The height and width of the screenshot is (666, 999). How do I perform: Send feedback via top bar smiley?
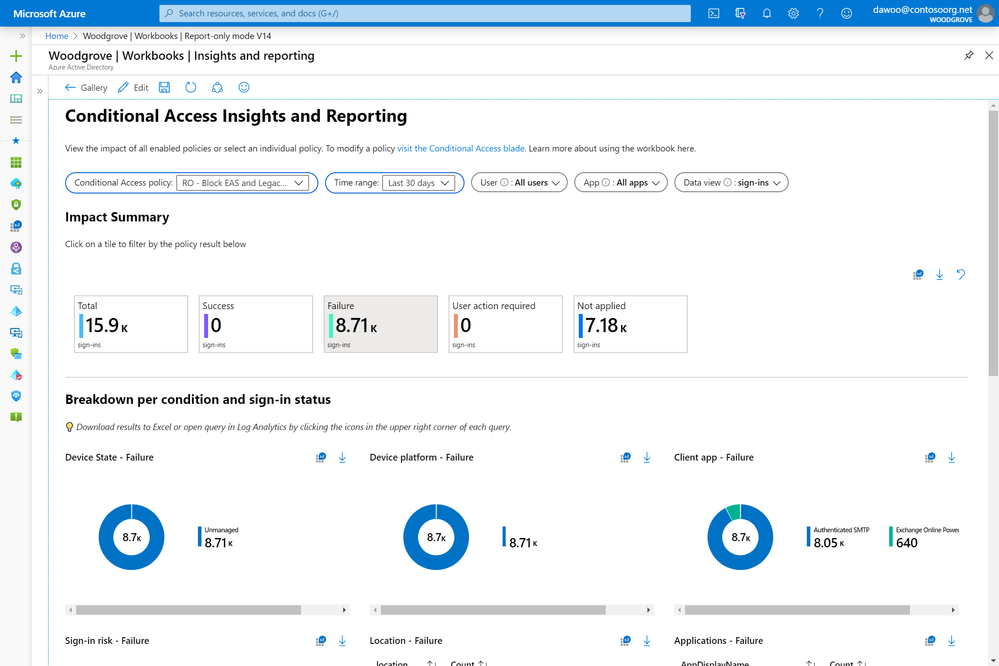point(846,13)
